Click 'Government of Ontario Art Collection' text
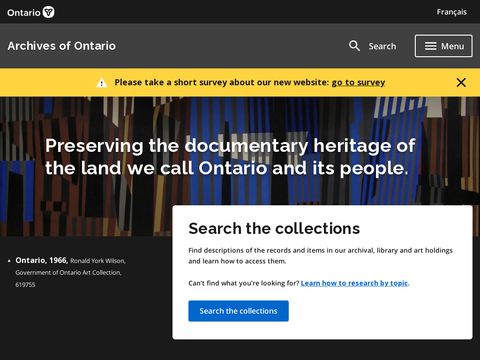This screenshot has width=480, height=360. (68, 272)
